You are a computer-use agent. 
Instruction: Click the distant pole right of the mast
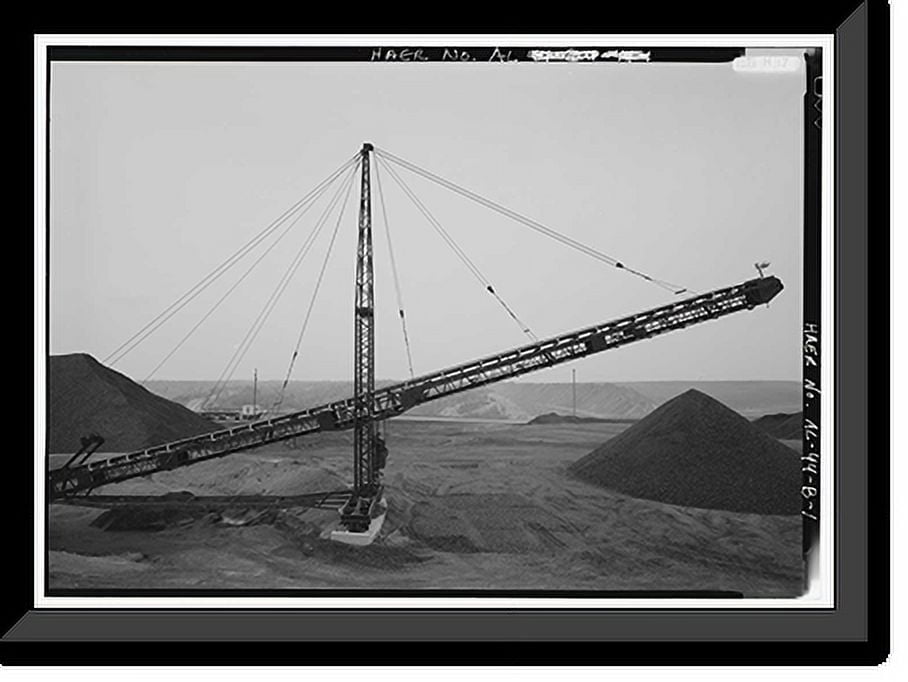click(x=573, y=392)
